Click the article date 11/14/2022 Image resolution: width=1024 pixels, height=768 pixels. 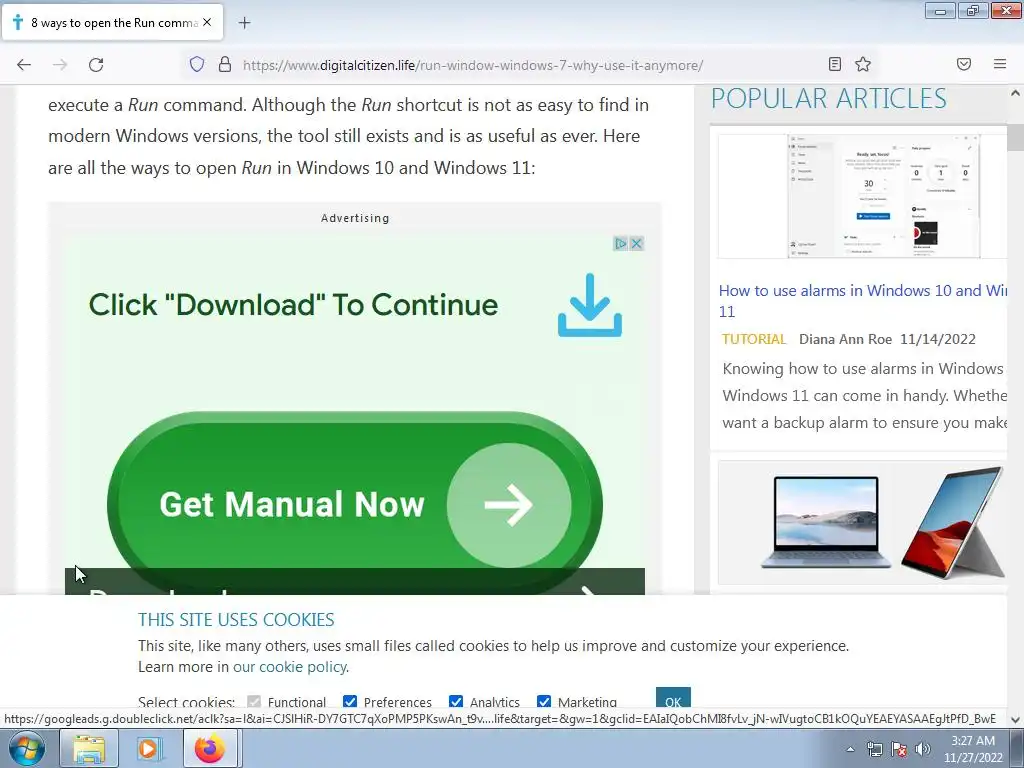(x=938, y=339)
